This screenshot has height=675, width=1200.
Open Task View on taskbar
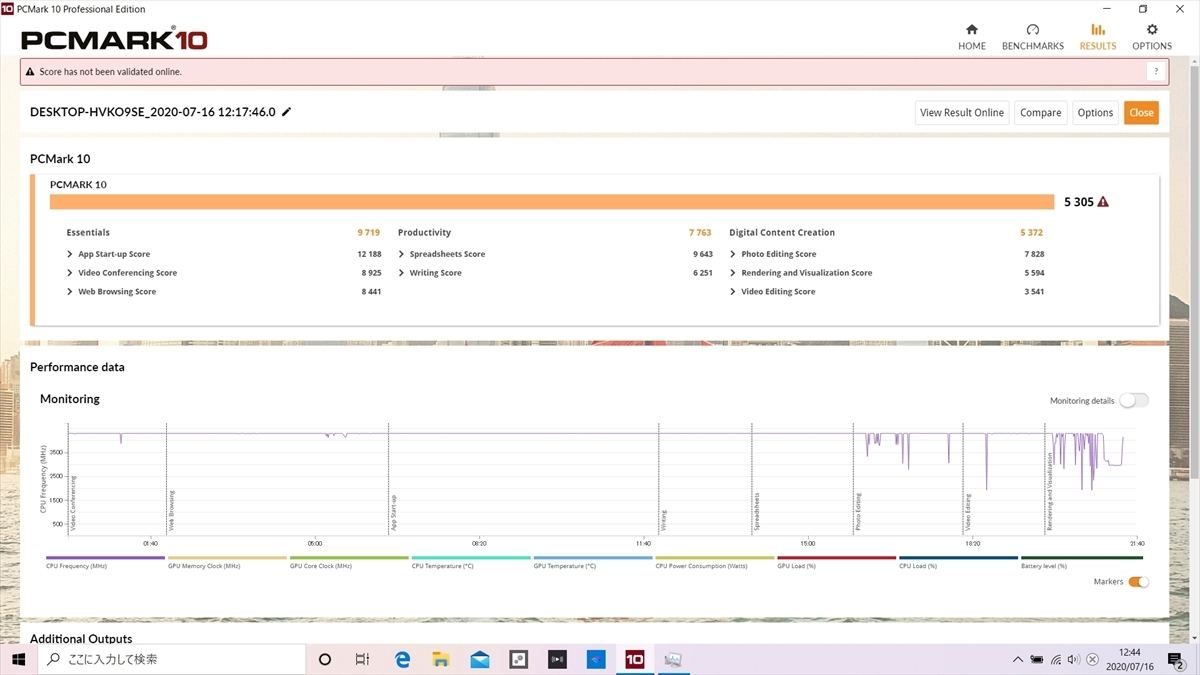tap(363, 659)
